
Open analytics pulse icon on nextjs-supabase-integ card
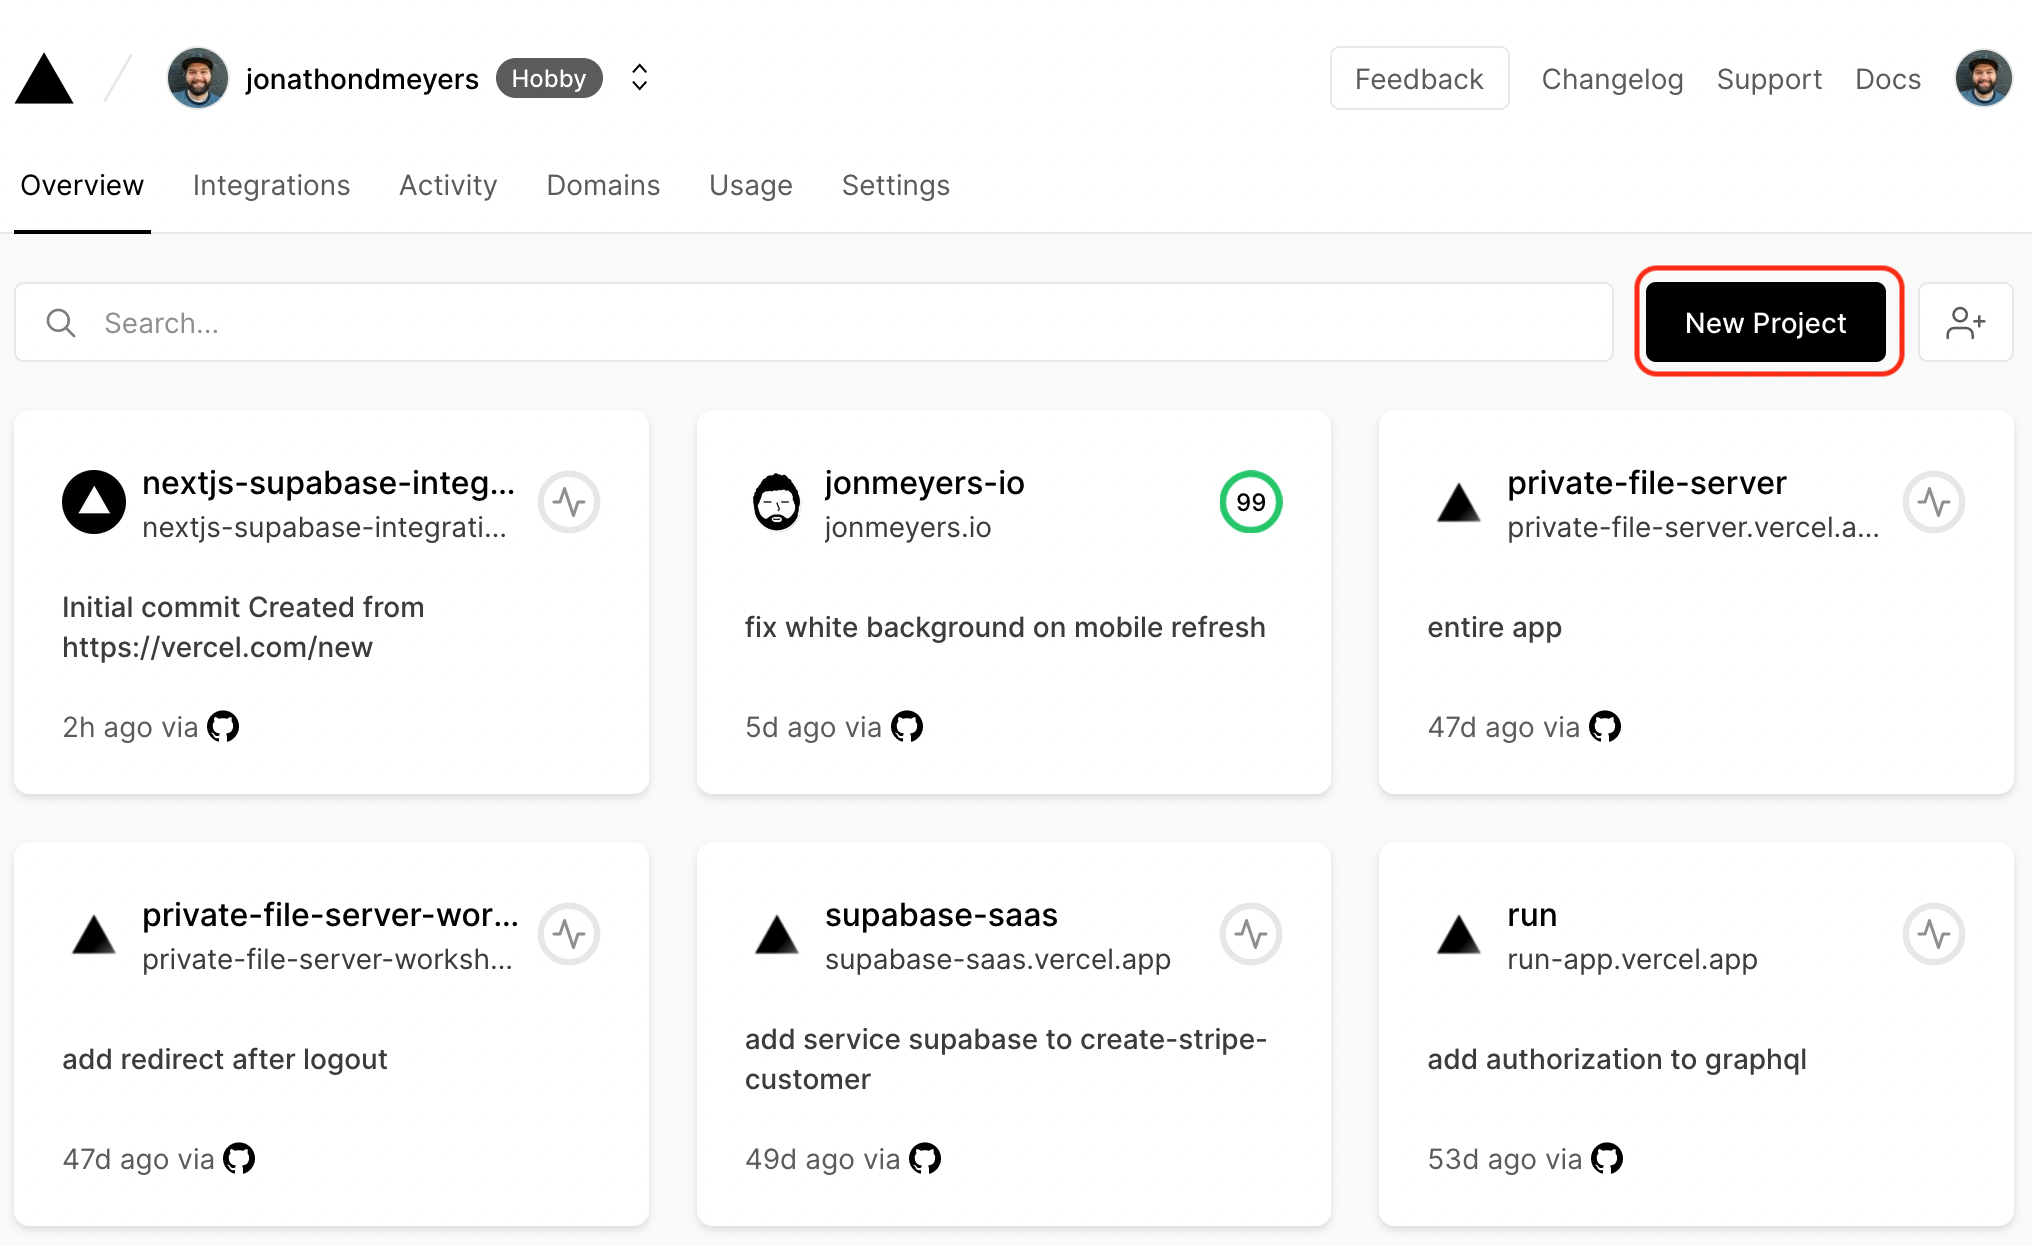569,502
